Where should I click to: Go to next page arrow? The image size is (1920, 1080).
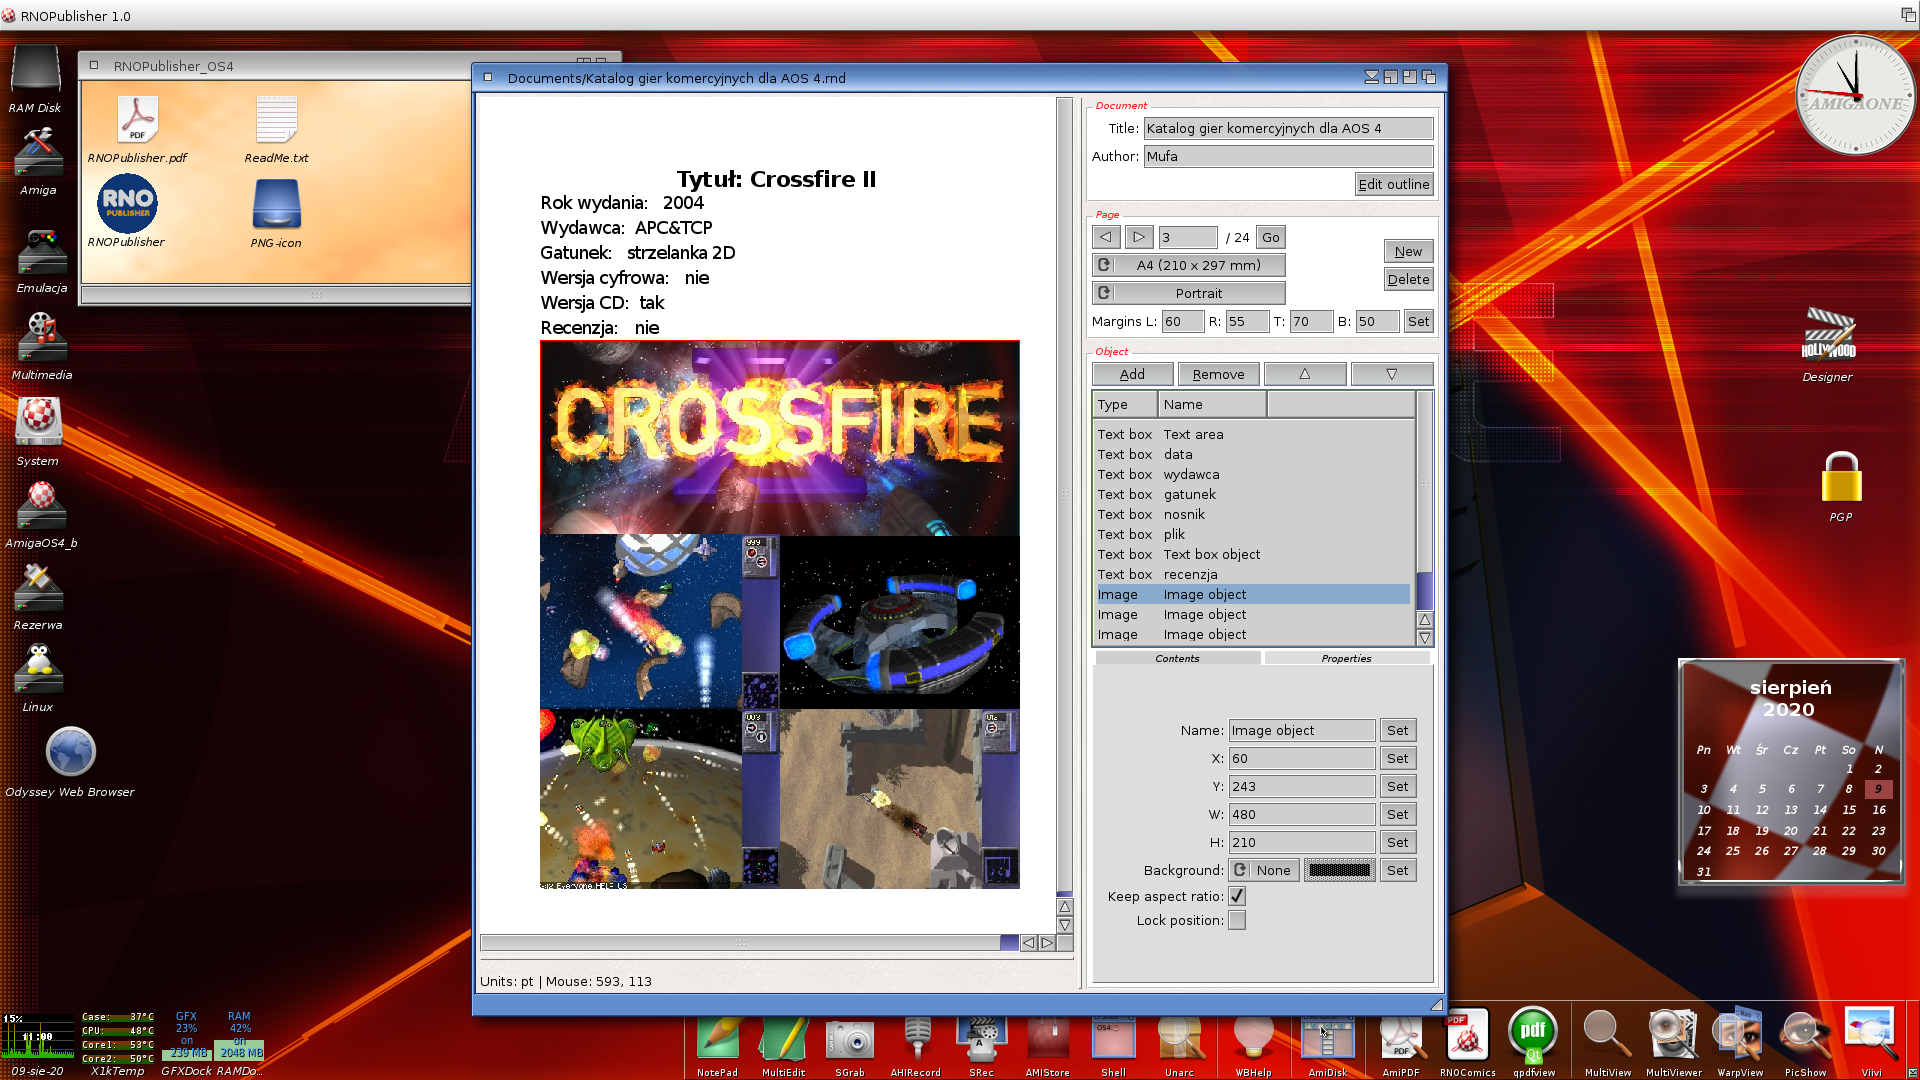1138,237
